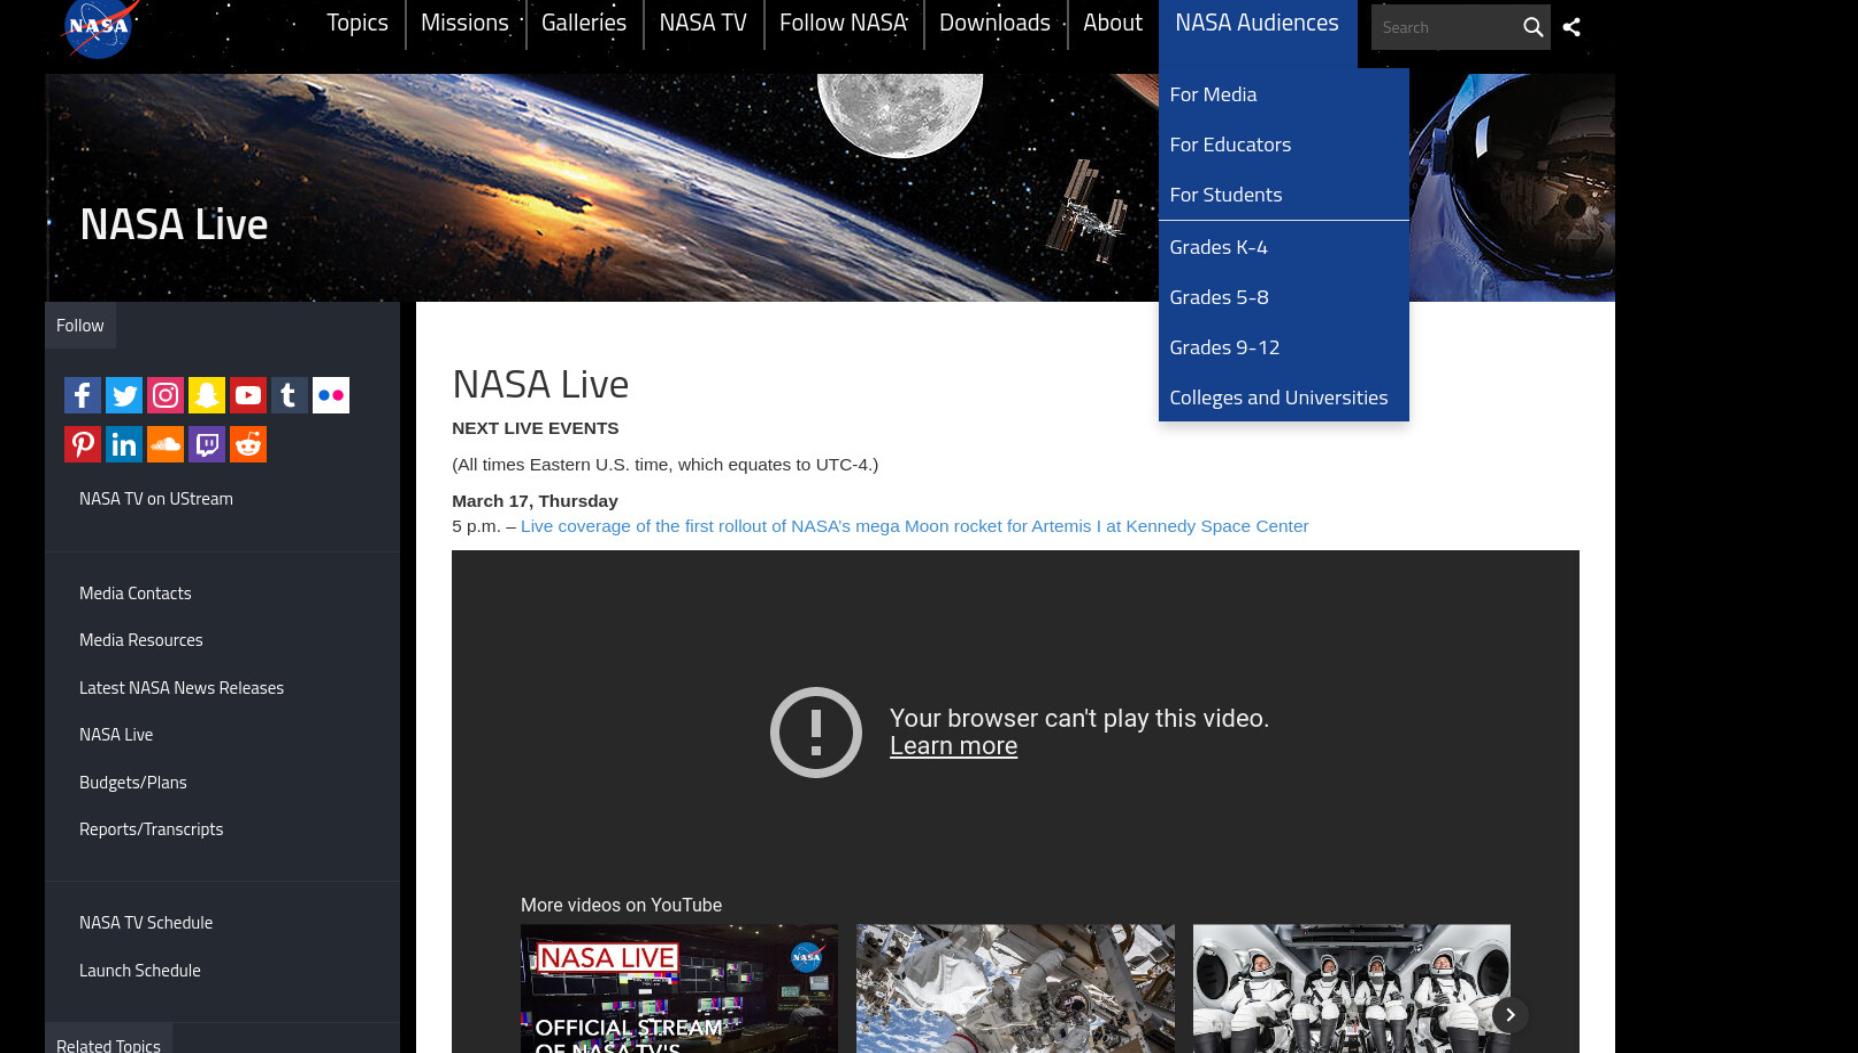Open NASA's Reddit icon

coord(248,444)
